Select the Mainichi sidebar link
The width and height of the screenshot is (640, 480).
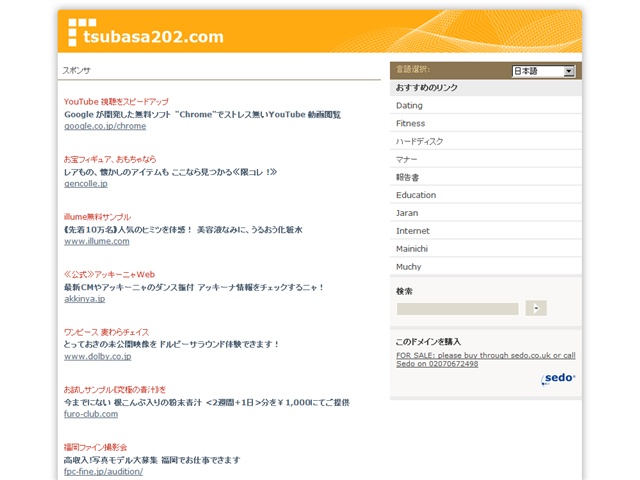412,249
